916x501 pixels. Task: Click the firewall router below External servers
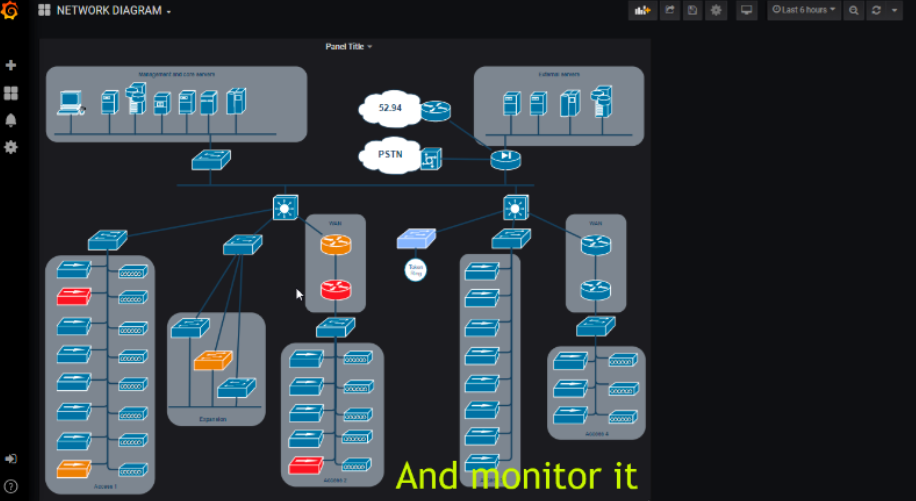click(505, 159)
